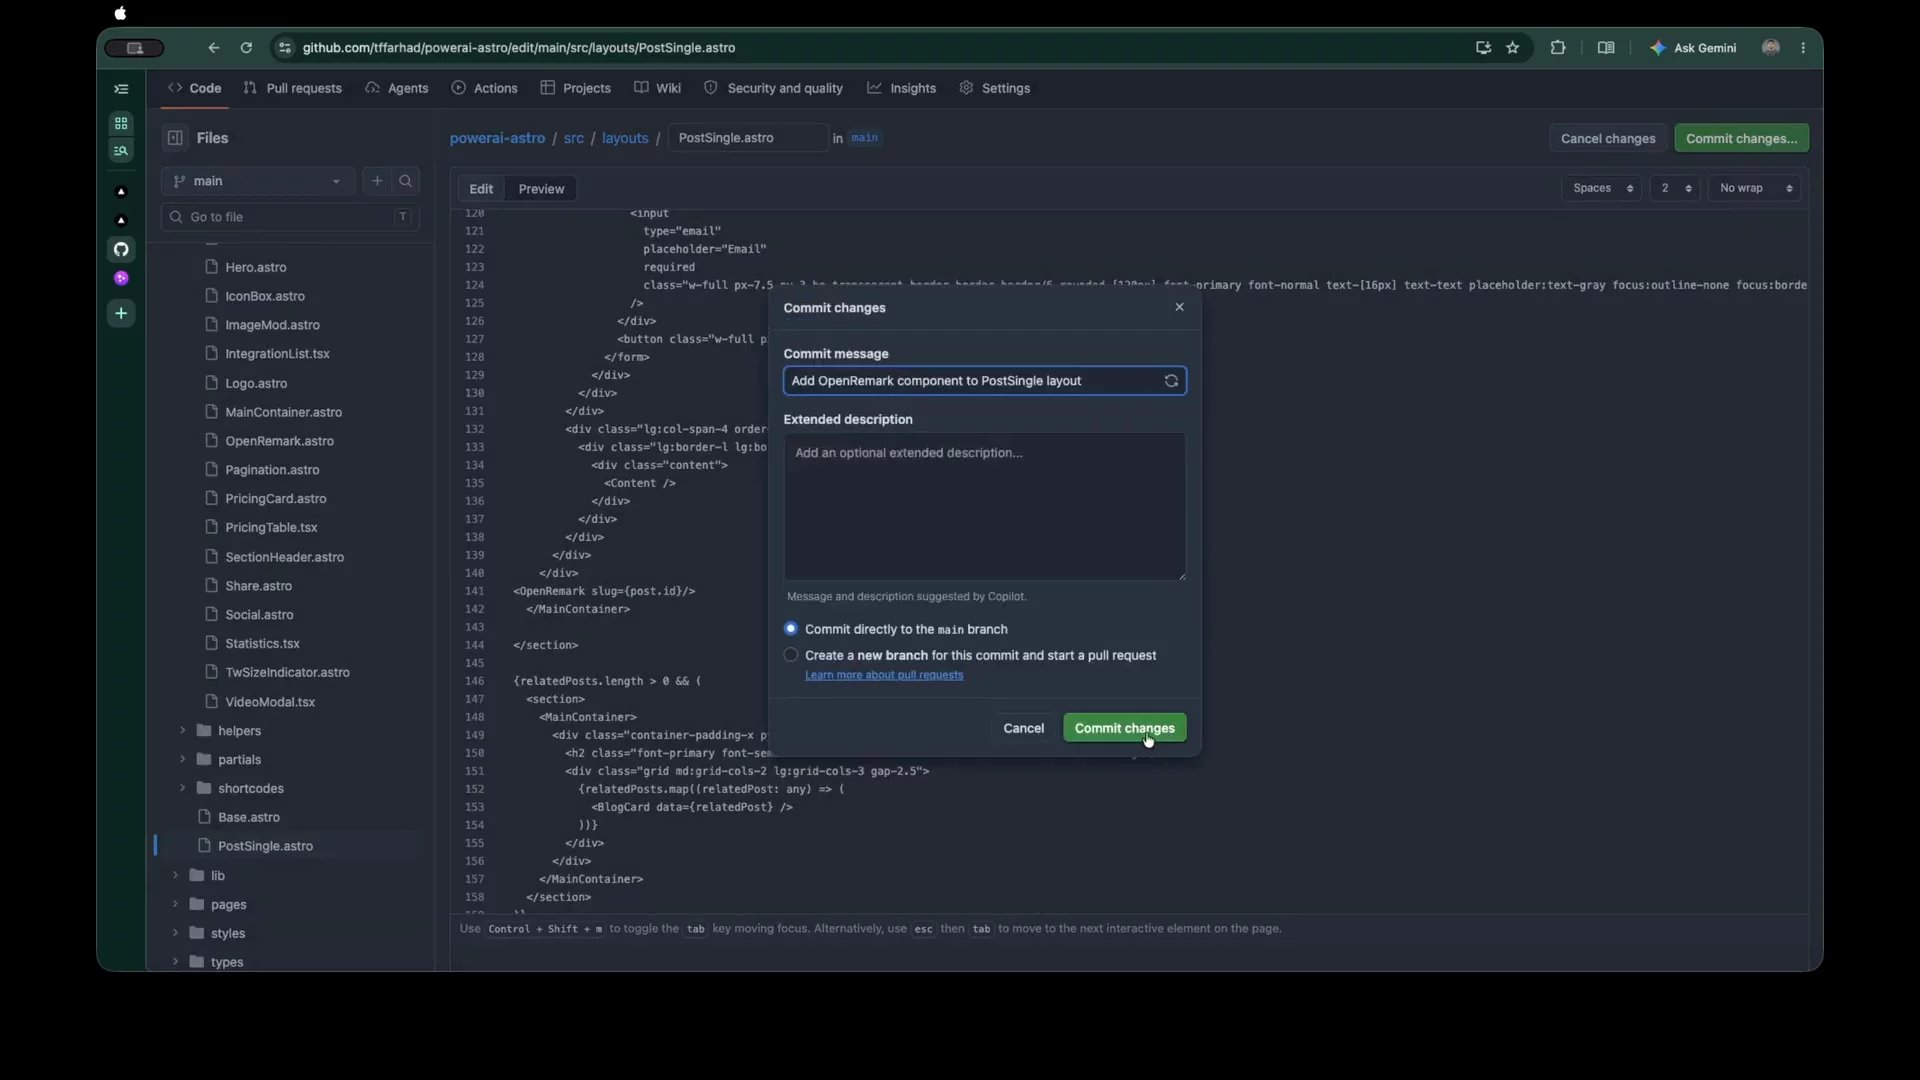Screen dimensions: 1920x1080
Task: Click the install app icon in address bar
Action: [x=1483, y=48]
